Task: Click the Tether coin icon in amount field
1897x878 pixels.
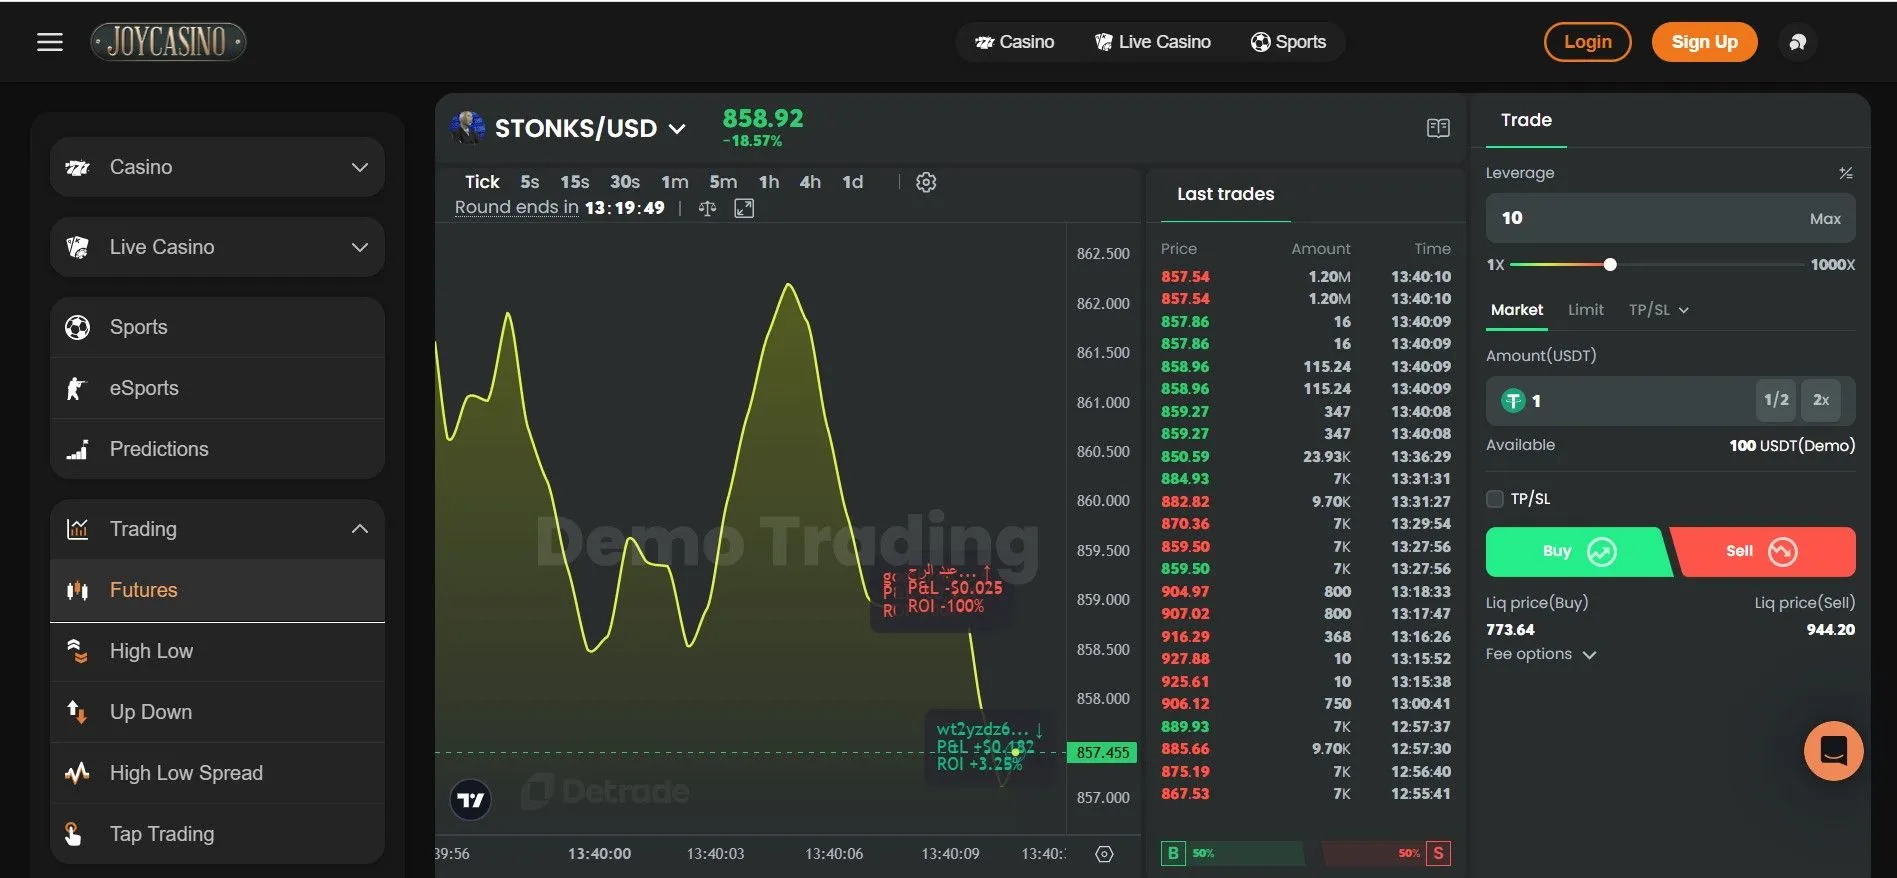Action: pos(1513,401)
